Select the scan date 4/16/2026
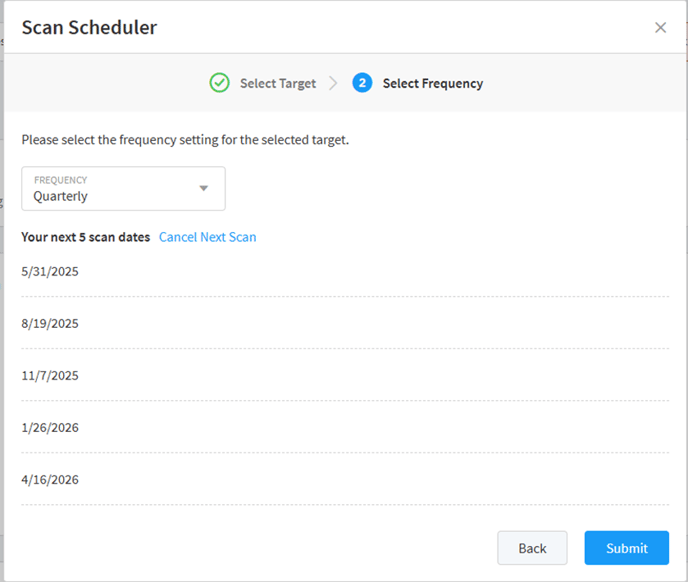This screenshot has height=582, width=688. click(50, 480)
